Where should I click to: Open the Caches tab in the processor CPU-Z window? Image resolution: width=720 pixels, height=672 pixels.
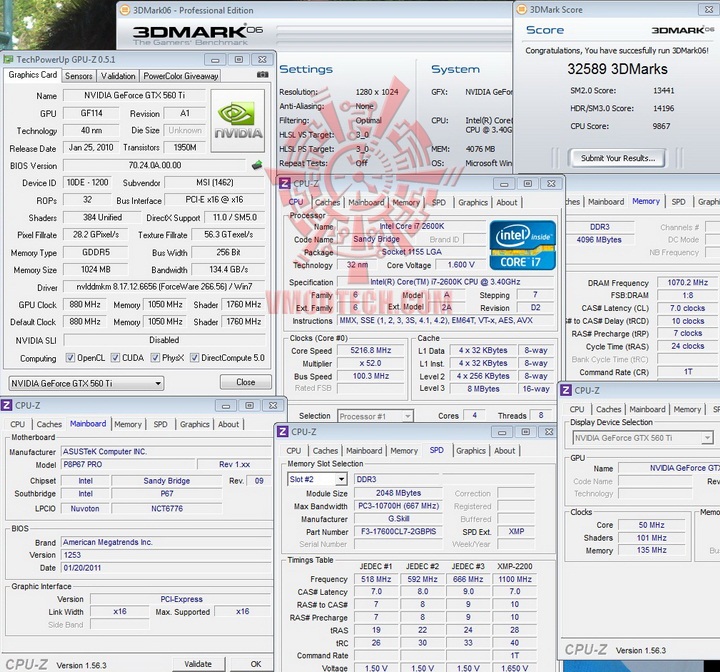click(327, 202)
